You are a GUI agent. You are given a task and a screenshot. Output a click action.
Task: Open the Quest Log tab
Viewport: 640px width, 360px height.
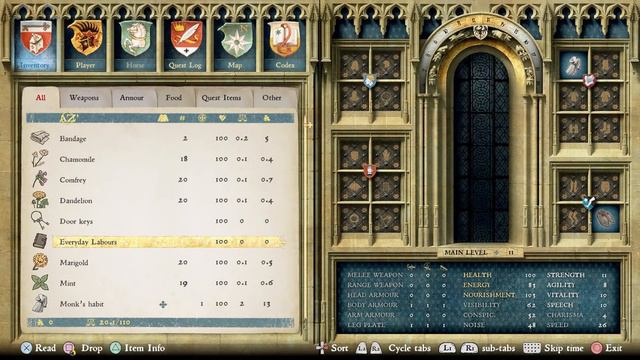(185, 45)
